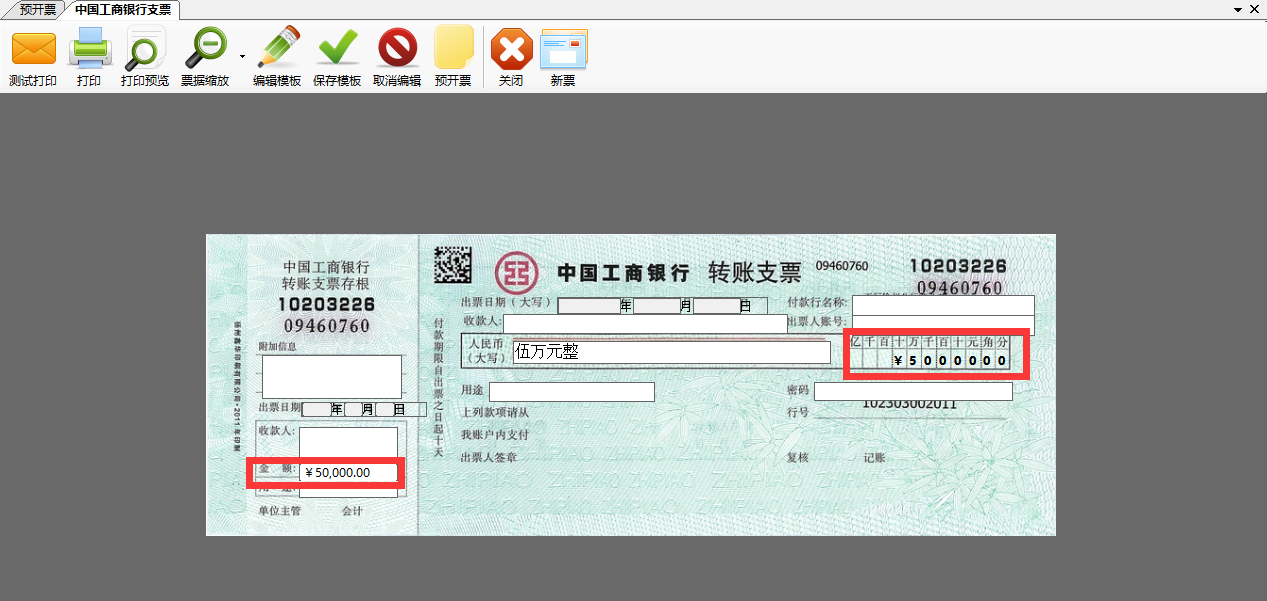
Task: Click the 会计 label on stub
Action: (352, 510)
